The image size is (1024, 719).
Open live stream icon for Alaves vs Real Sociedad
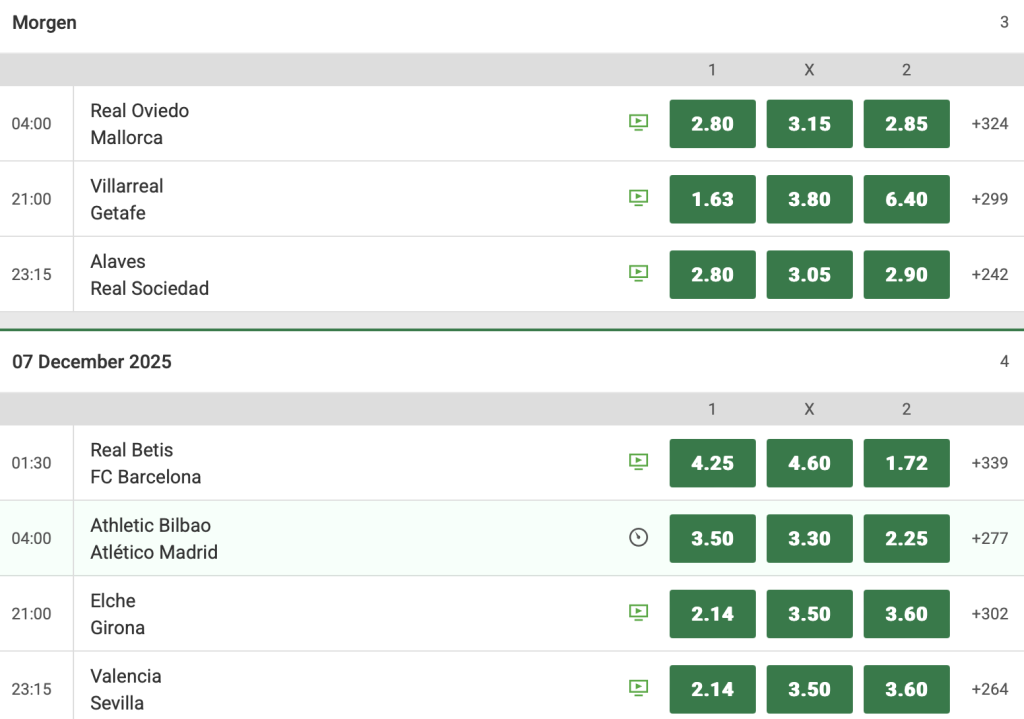click(638, 273)
